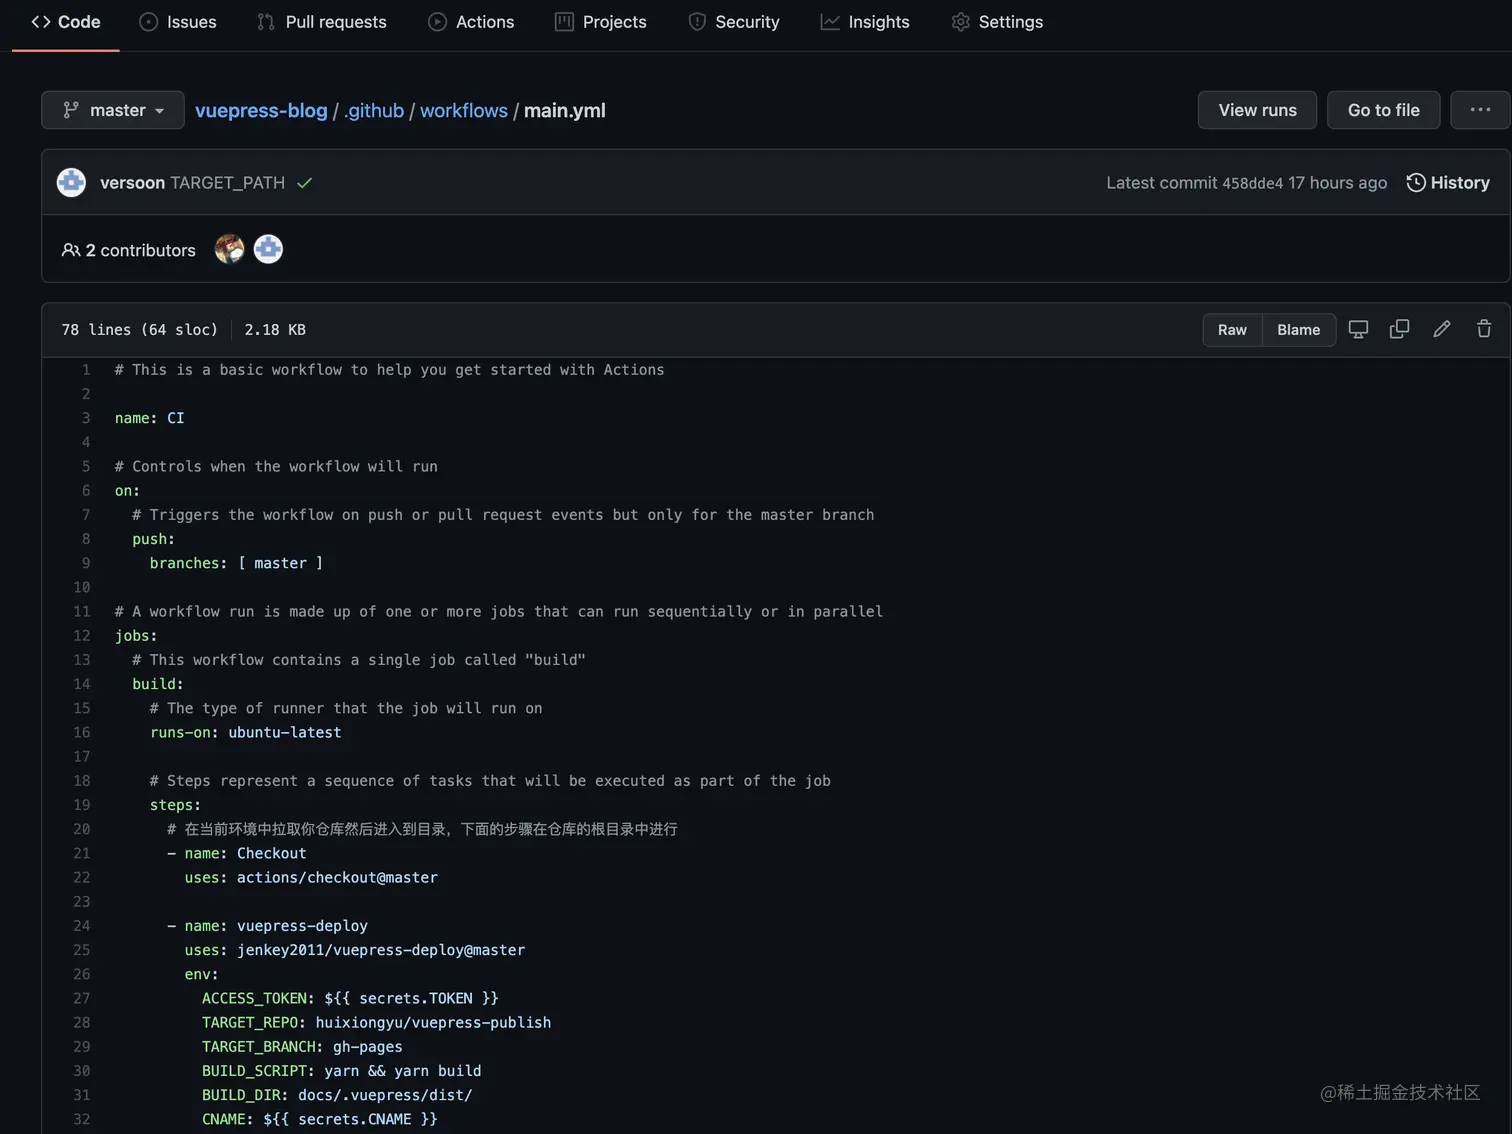
Task: Expand the master branch dropdown
Action: click(113, 110)
